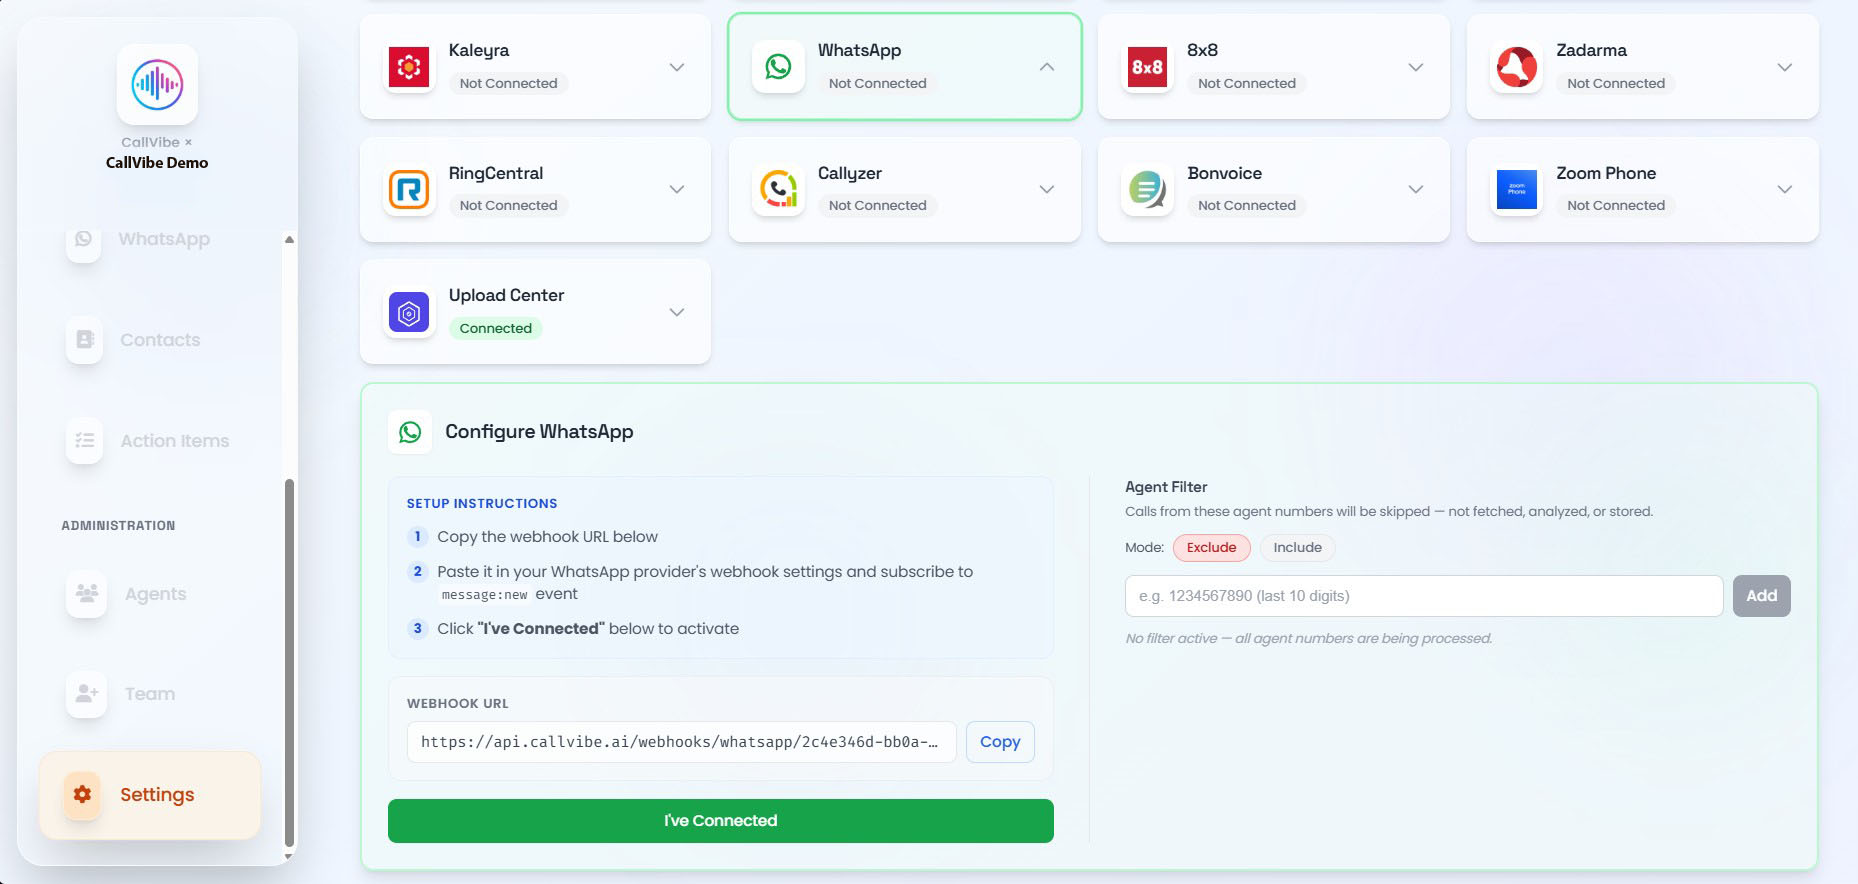
Task: Expand the Kaleyra integration card
Action: click(677, 67)
